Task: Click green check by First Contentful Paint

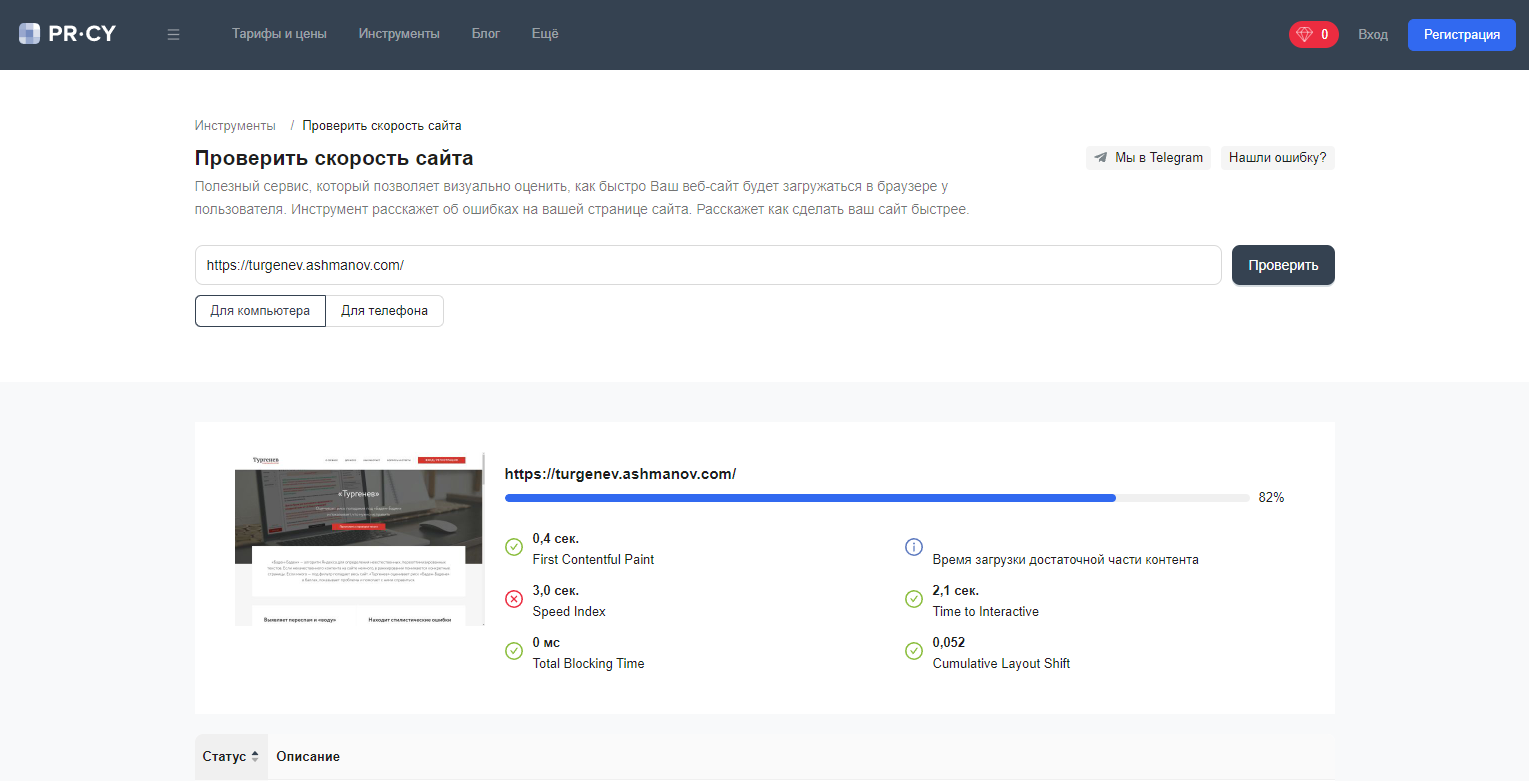Action: pyautogui.click(x=514, y=547)
